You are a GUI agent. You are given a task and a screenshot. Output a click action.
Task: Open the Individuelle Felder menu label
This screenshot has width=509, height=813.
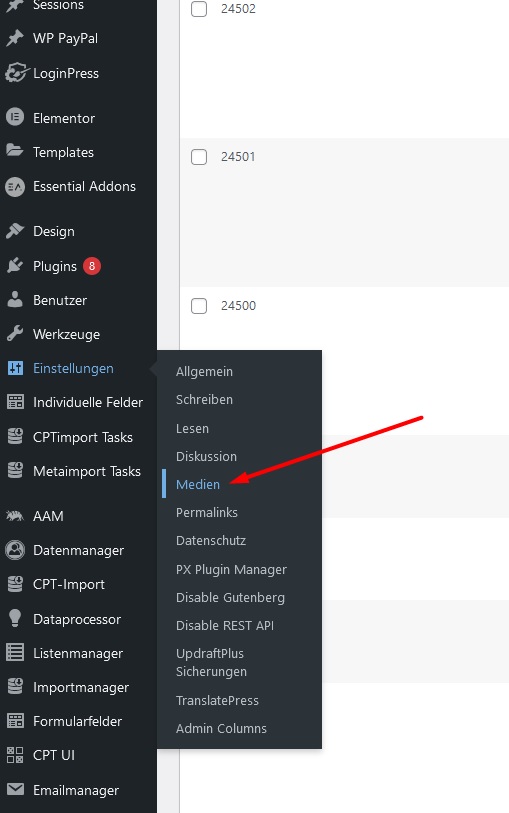coord(88,402)
